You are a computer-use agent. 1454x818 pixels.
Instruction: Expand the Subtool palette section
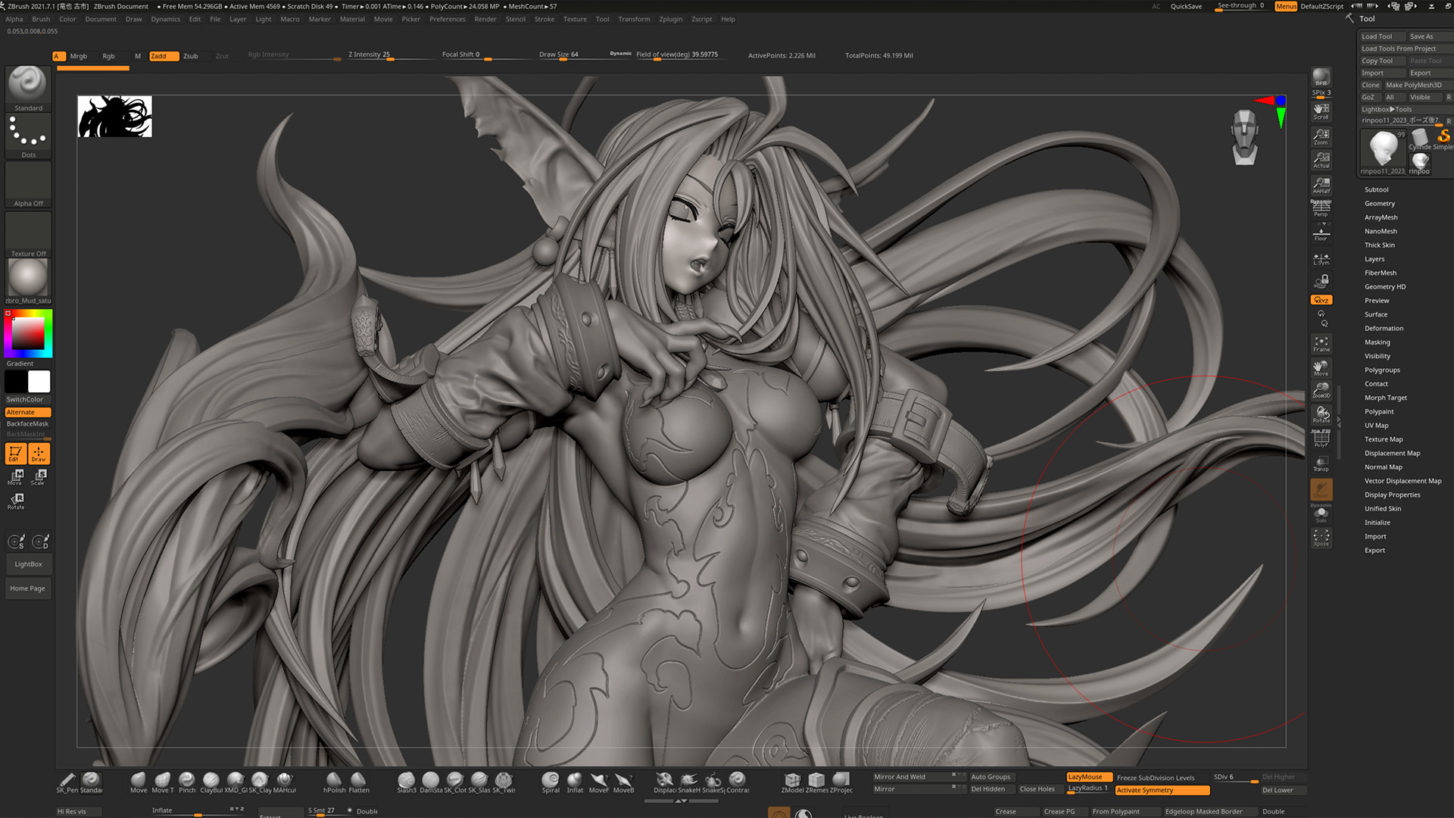[1376, 189]
